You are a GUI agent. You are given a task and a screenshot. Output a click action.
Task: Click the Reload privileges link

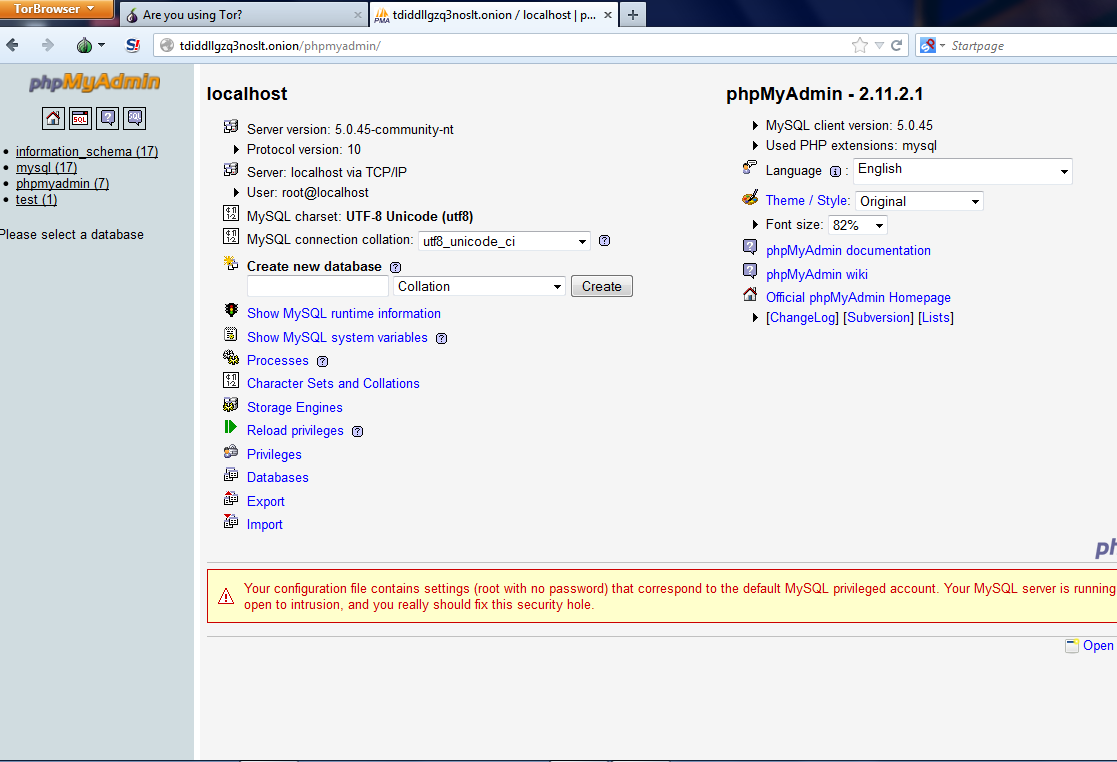pos(295,431)
